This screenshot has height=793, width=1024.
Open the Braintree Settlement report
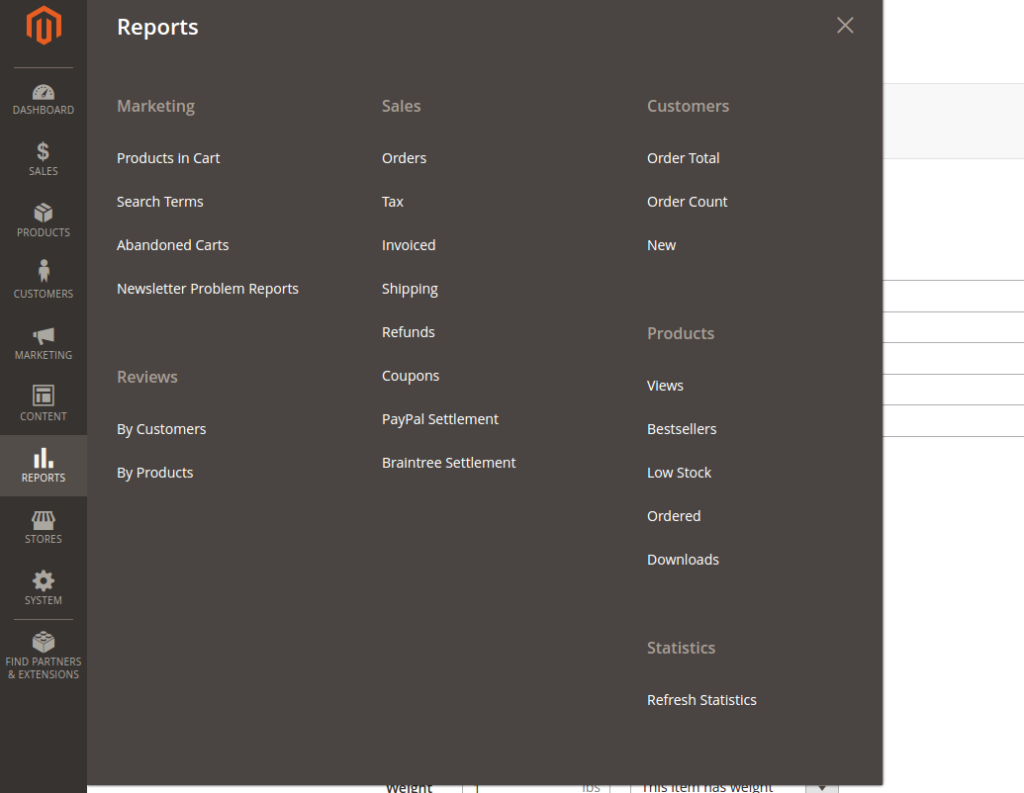(449, 462)
